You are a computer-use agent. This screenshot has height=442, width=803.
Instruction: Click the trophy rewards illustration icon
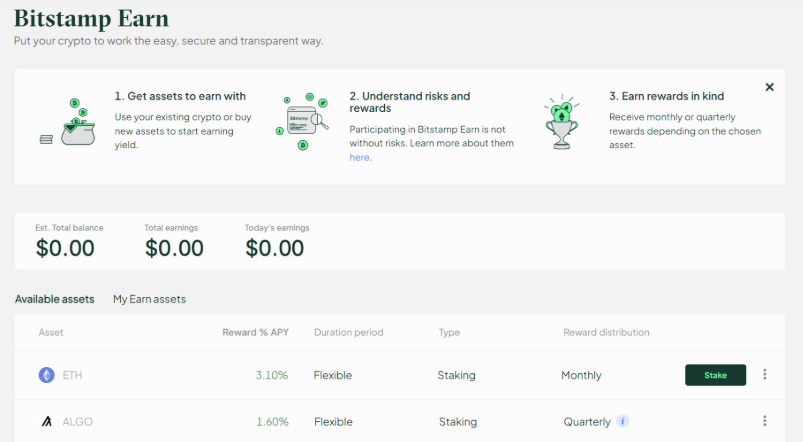[x=562, y=122]
